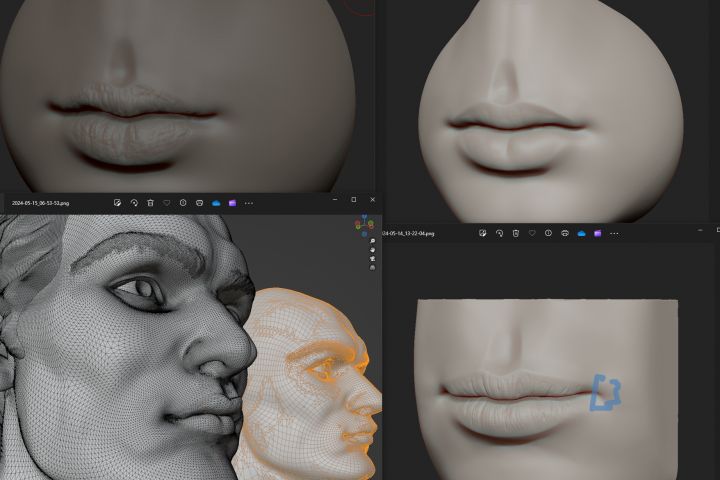Delete the 06-53-53.png image via trash icon

click(150, 203)
